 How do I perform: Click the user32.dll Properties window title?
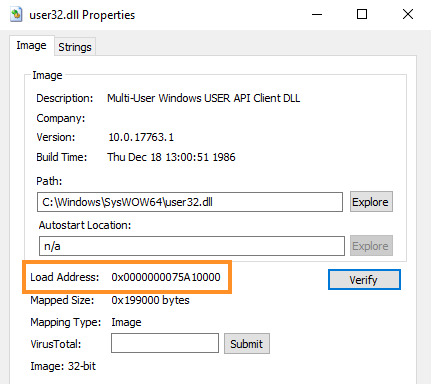pyautogui.click(x=82, y=15)
